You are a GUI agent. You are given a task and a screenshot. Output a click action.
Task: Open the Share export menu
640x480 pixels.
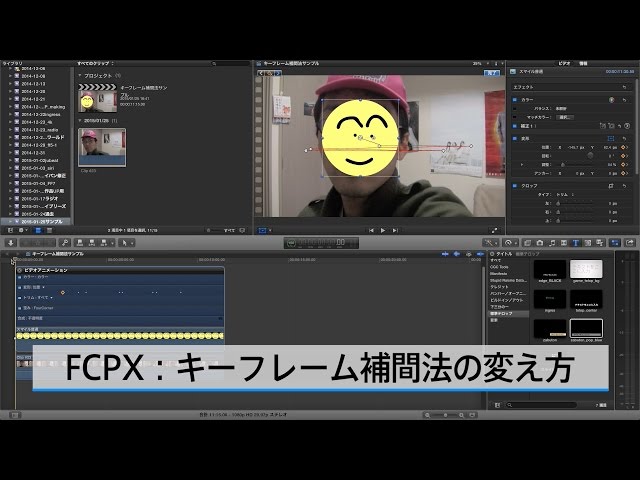630,243
